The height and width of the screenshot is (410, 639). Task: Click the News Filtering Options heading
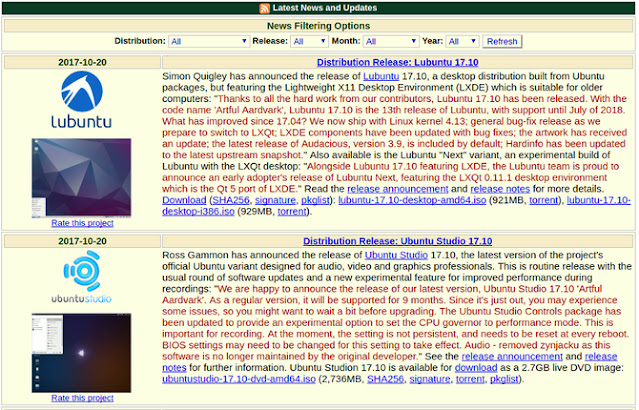tap(318, 26)
